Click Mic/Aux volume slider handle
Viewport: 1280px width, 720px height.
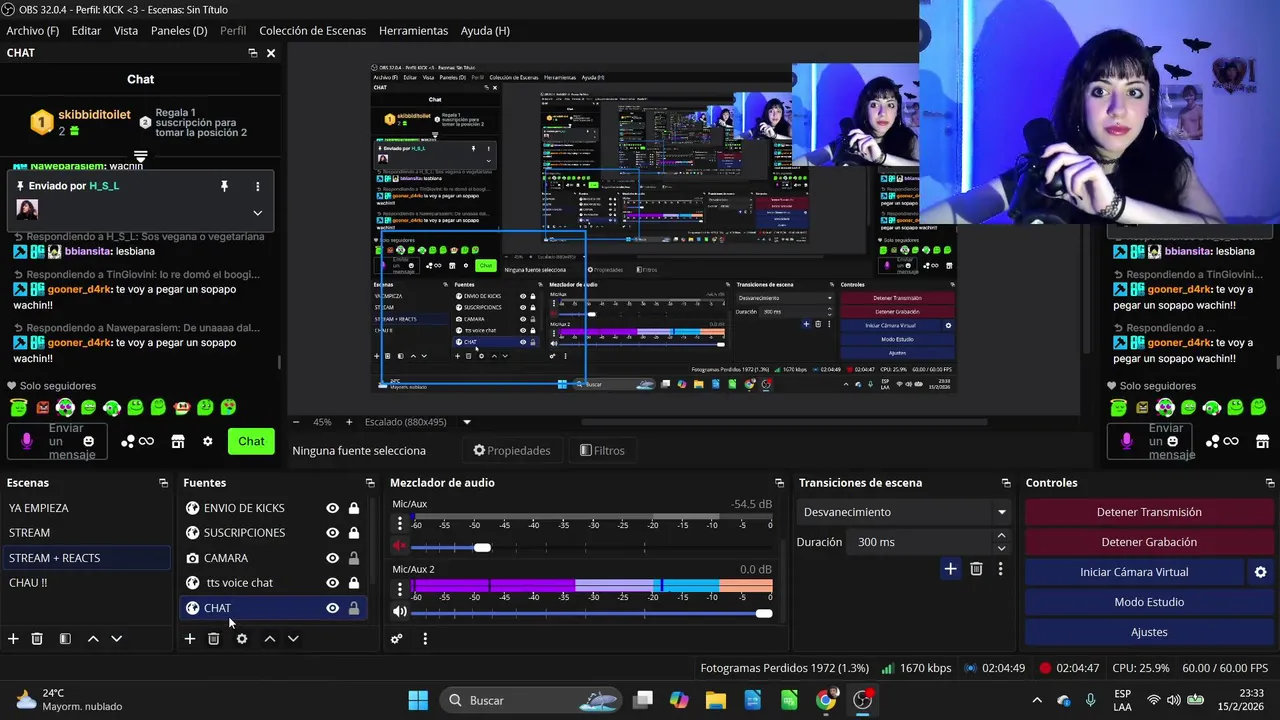pos(482,547)
